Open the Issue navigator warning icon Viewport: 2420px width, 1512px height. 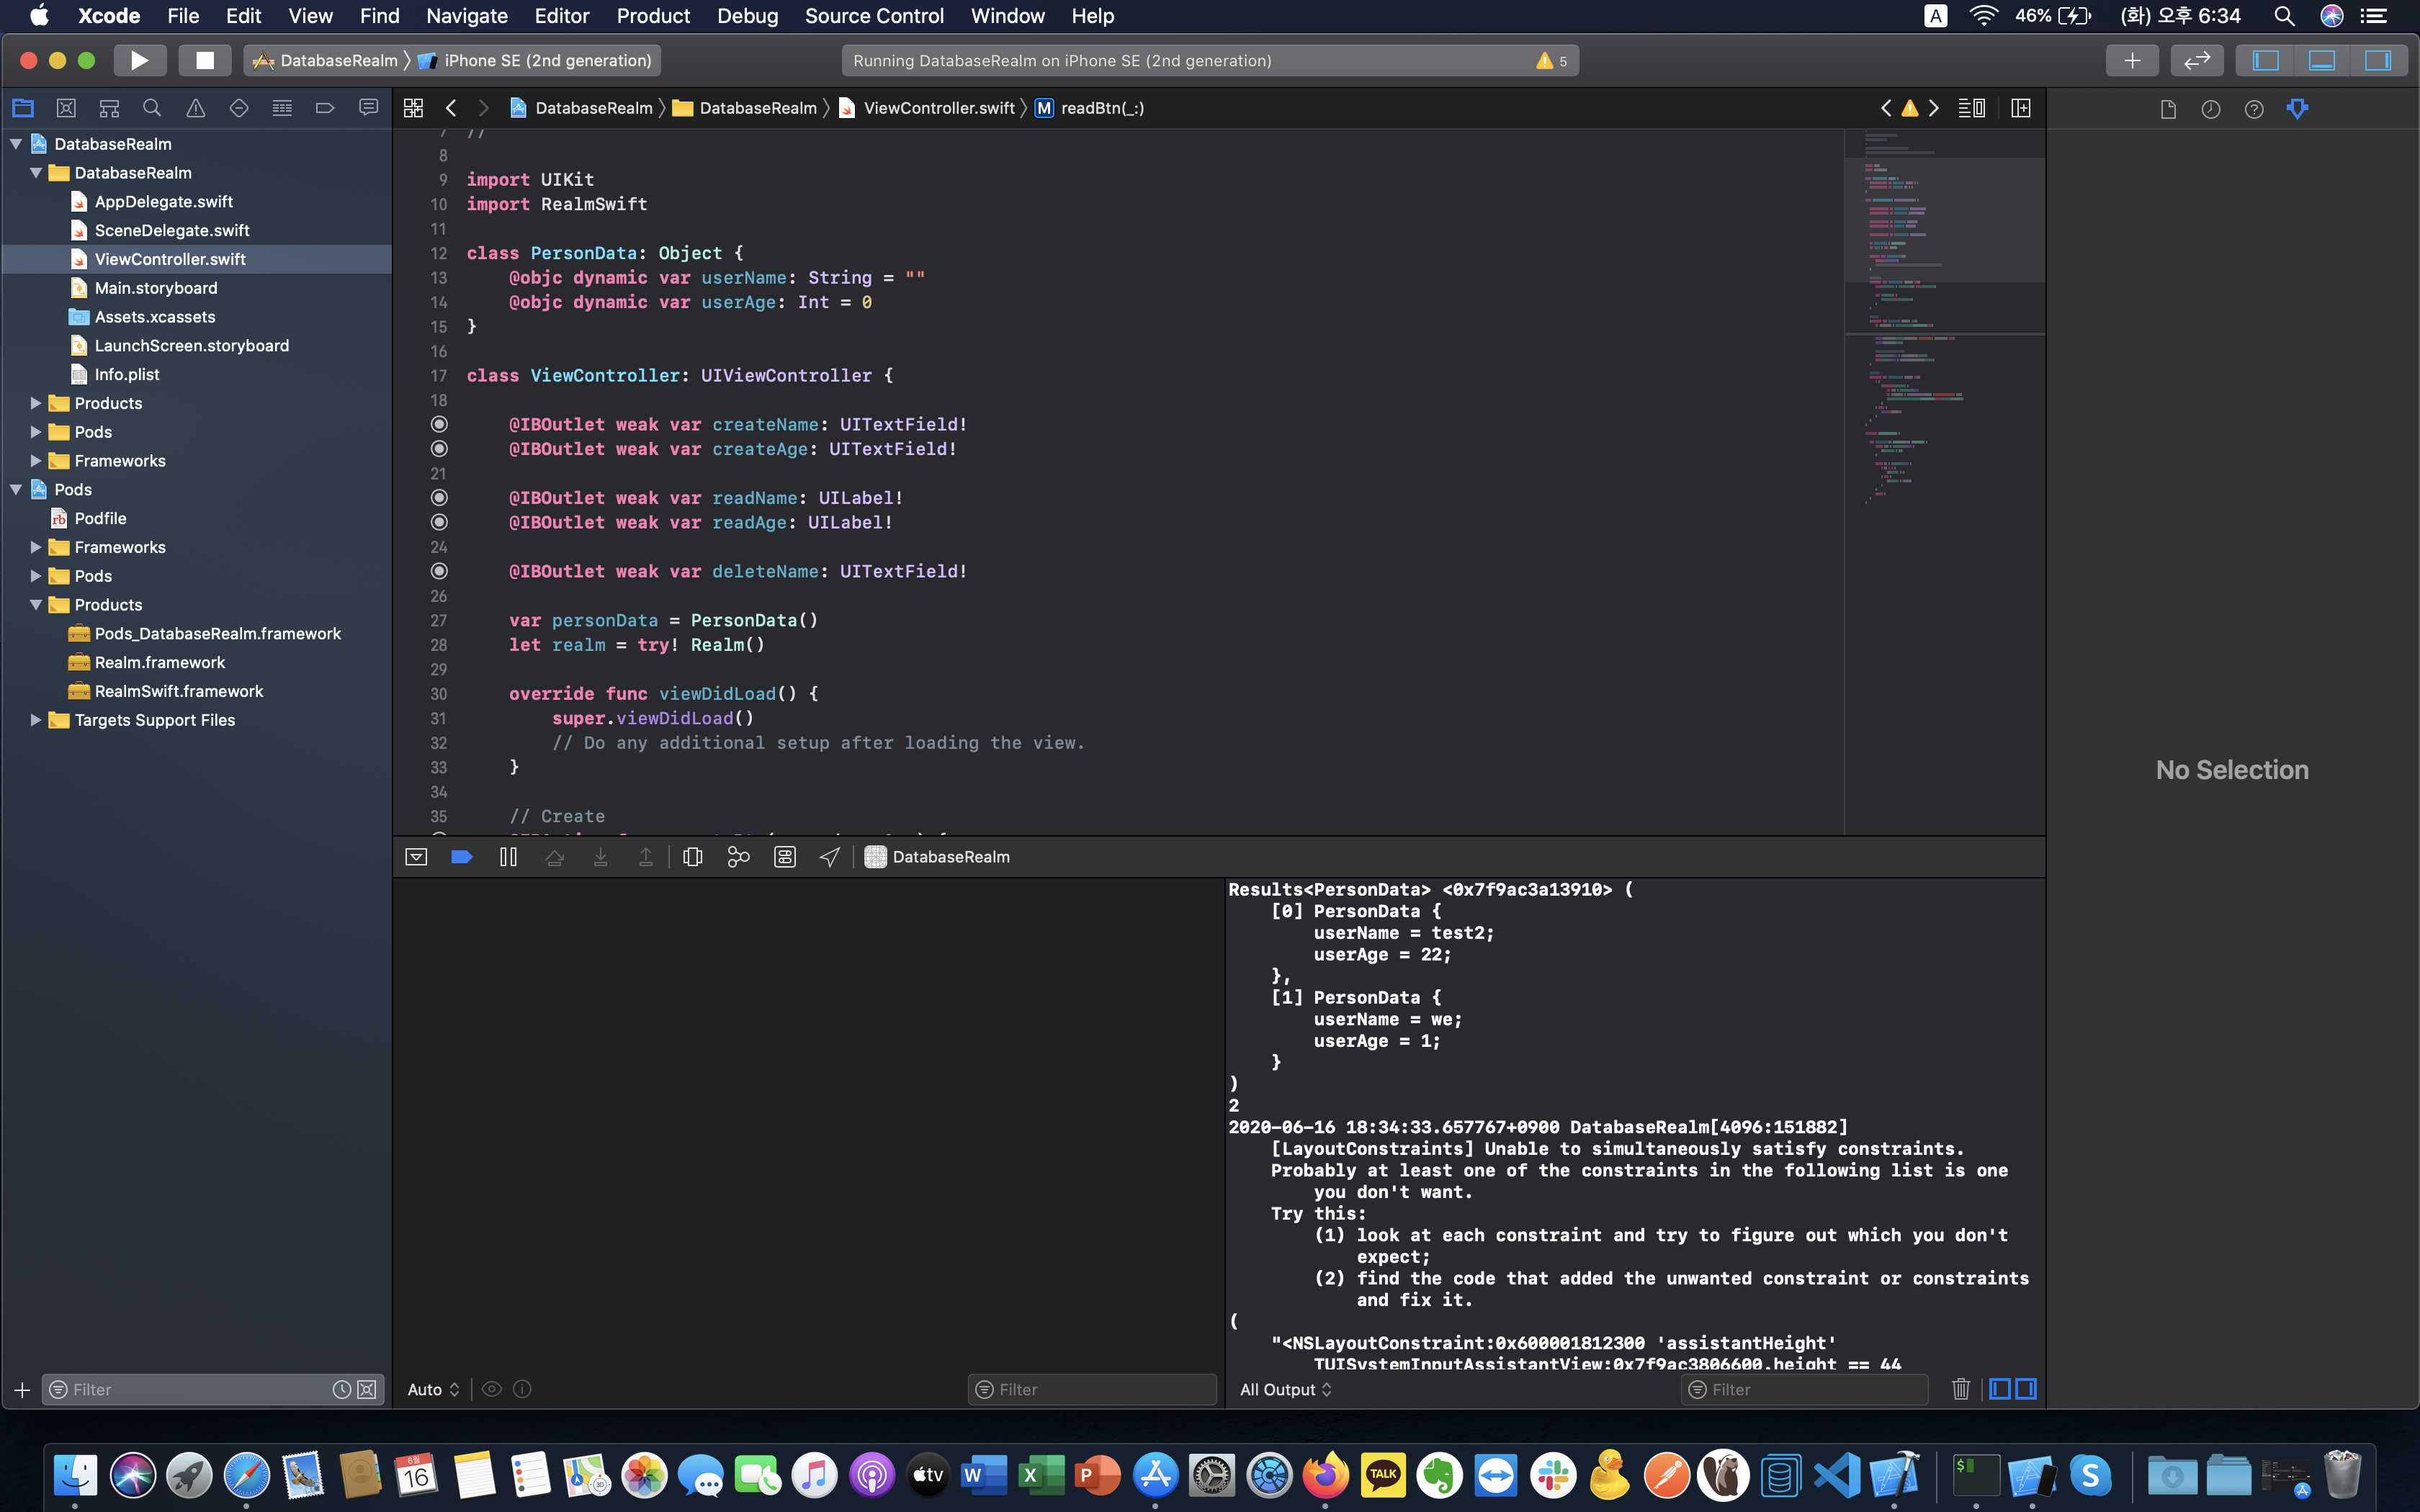(x=196, y=108)
